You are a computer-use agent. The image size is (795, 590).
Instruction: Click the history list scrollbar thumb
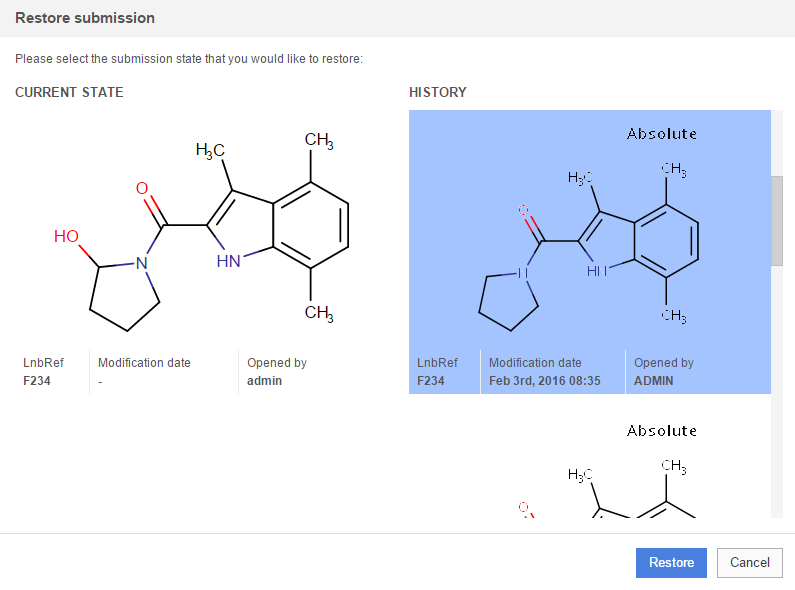tap(777, 221)
